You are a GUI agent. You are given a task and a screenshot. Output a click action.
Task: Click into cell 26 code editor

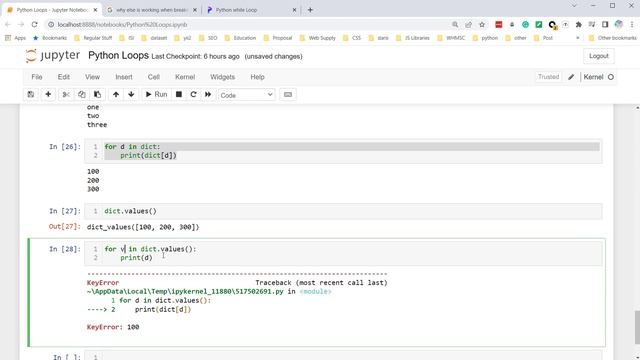(x=343, y=151)
